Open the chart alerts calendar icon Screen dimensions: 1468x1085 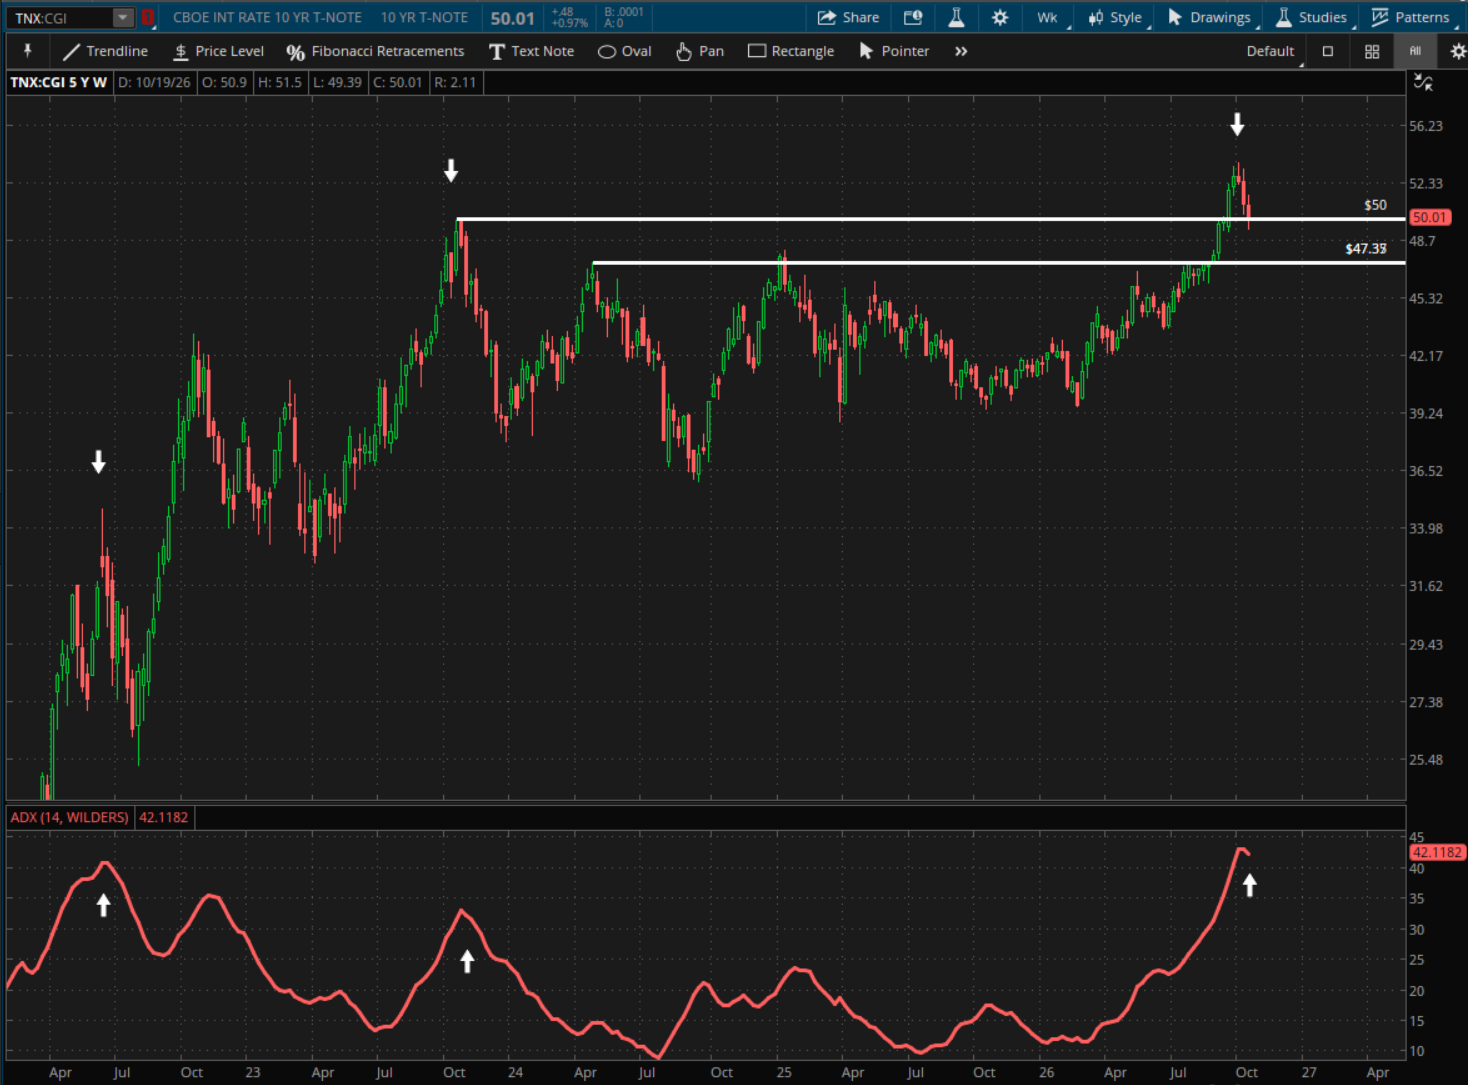click(x=912, y=17)
